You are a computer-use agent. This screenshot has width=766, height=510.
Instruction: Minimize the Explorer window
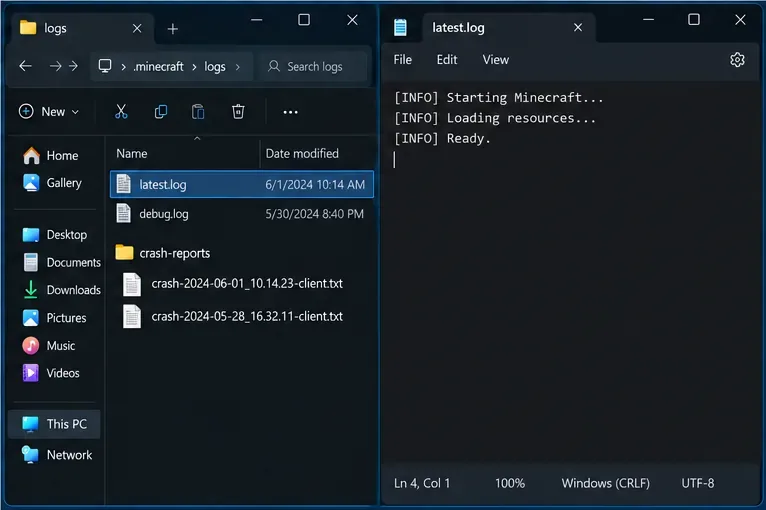pyautogui.click(x=256, y=20)
